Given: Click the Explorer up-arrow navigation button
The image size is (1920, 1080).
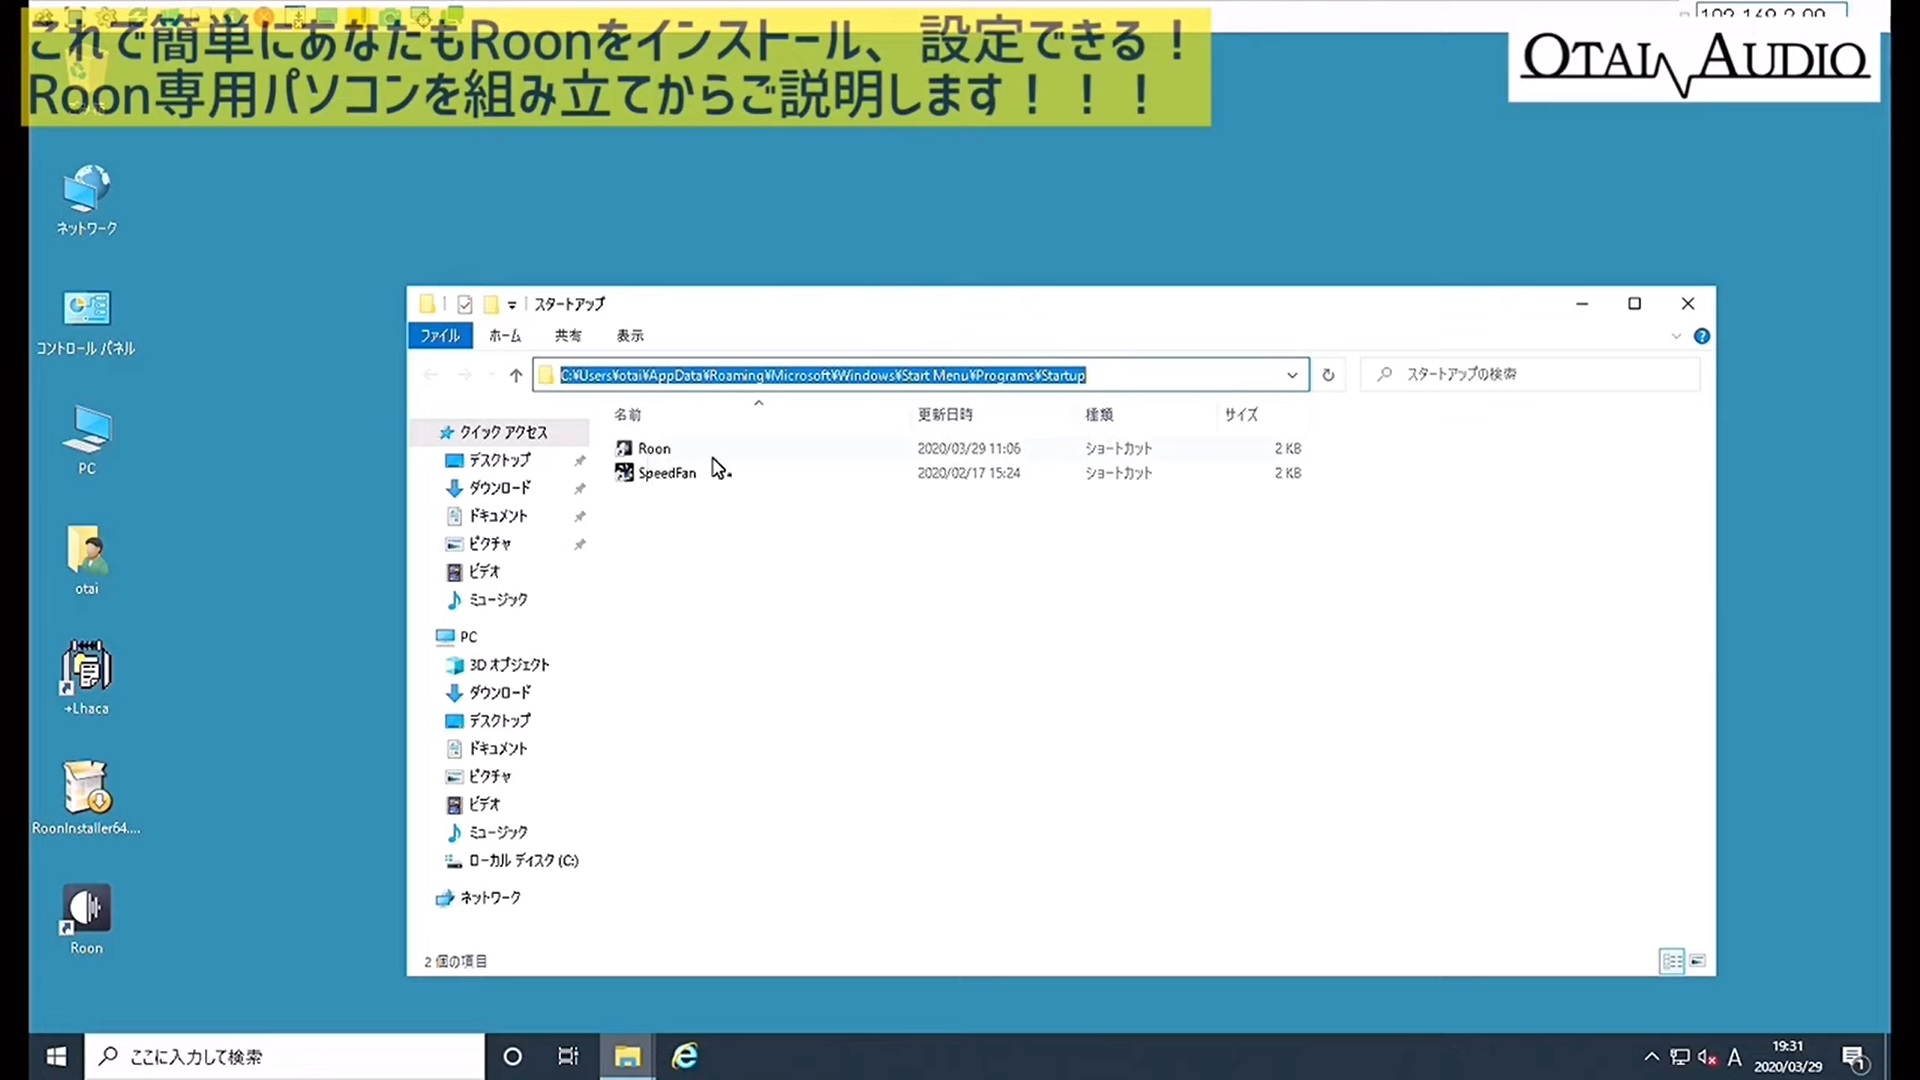Looking at the screenshot, I should [515, 375].
